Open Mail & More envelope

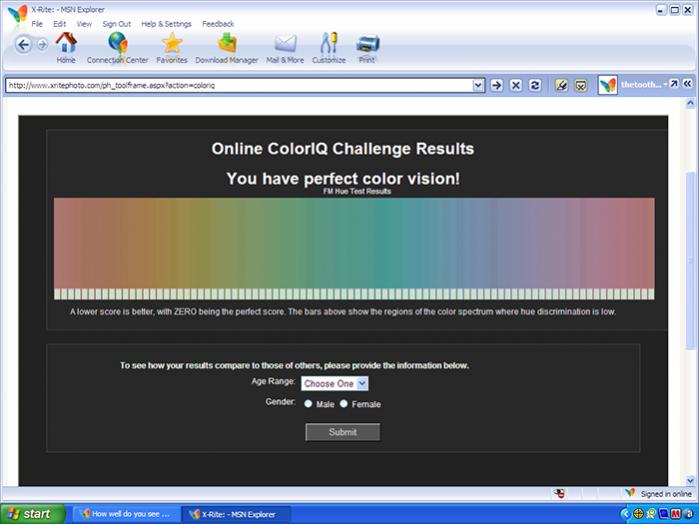click(x=285, y=48)
